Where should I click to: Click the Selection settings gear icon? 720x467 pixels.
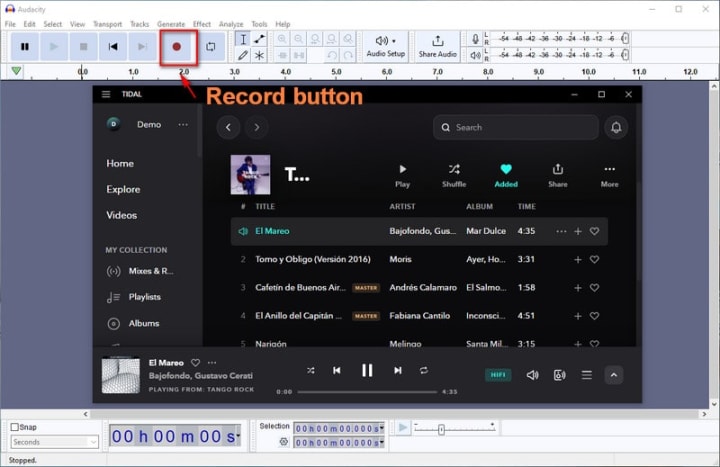(284, 442)
